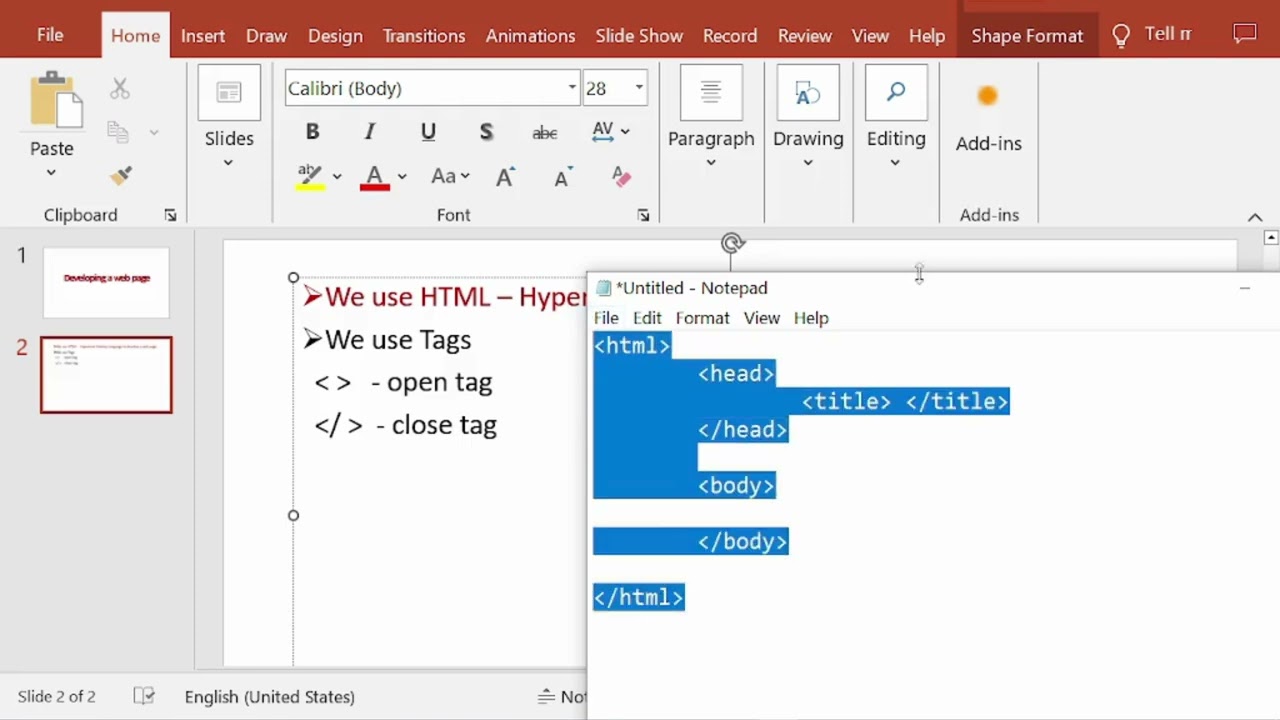Toggle Italic formatting
The width and height of the screenshot is (1280, 720).
(x=370, y=132)
